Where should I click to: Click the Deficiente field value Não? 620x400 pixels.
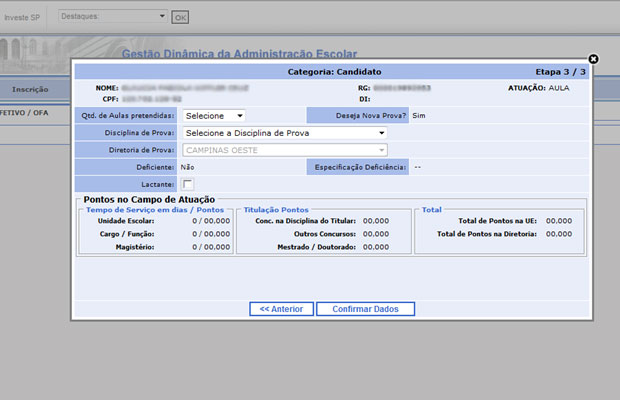tap(188, 167)
